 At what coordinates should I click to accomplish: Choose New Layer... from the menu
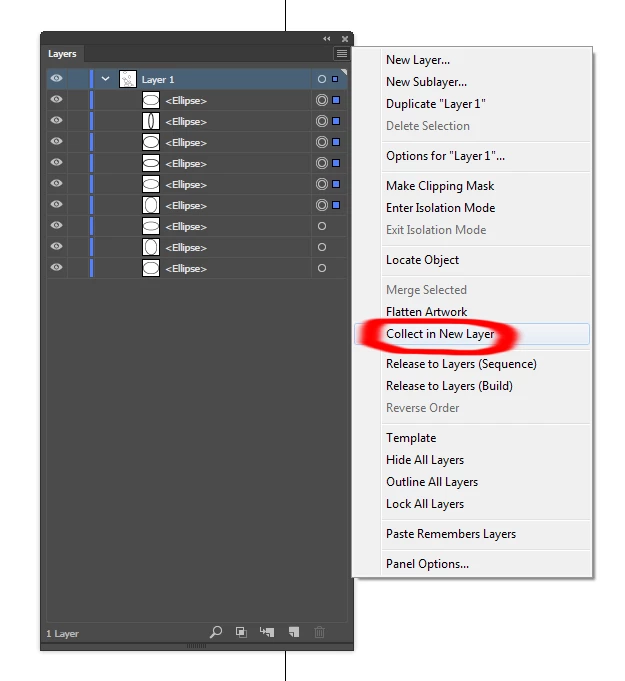[x=418, y=60]
